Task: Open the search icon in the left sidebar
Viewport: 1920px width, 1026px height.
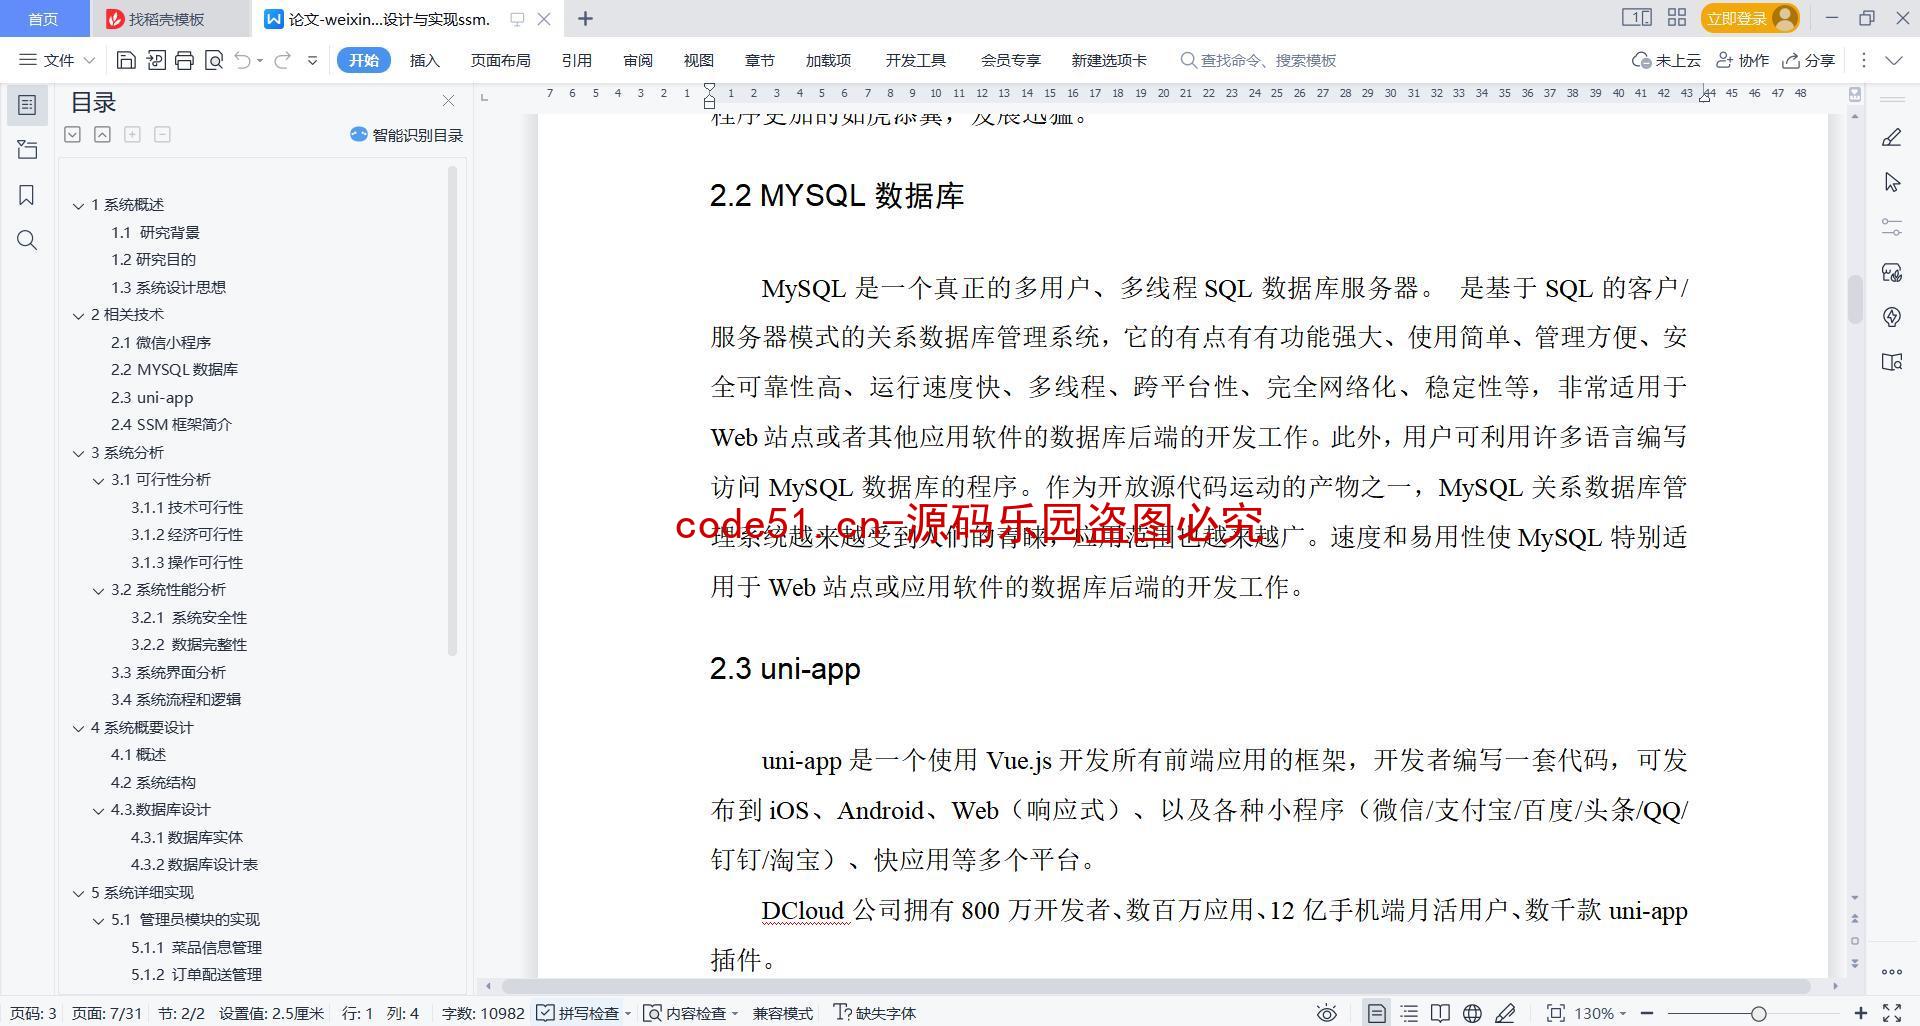Action: [27, 240]
